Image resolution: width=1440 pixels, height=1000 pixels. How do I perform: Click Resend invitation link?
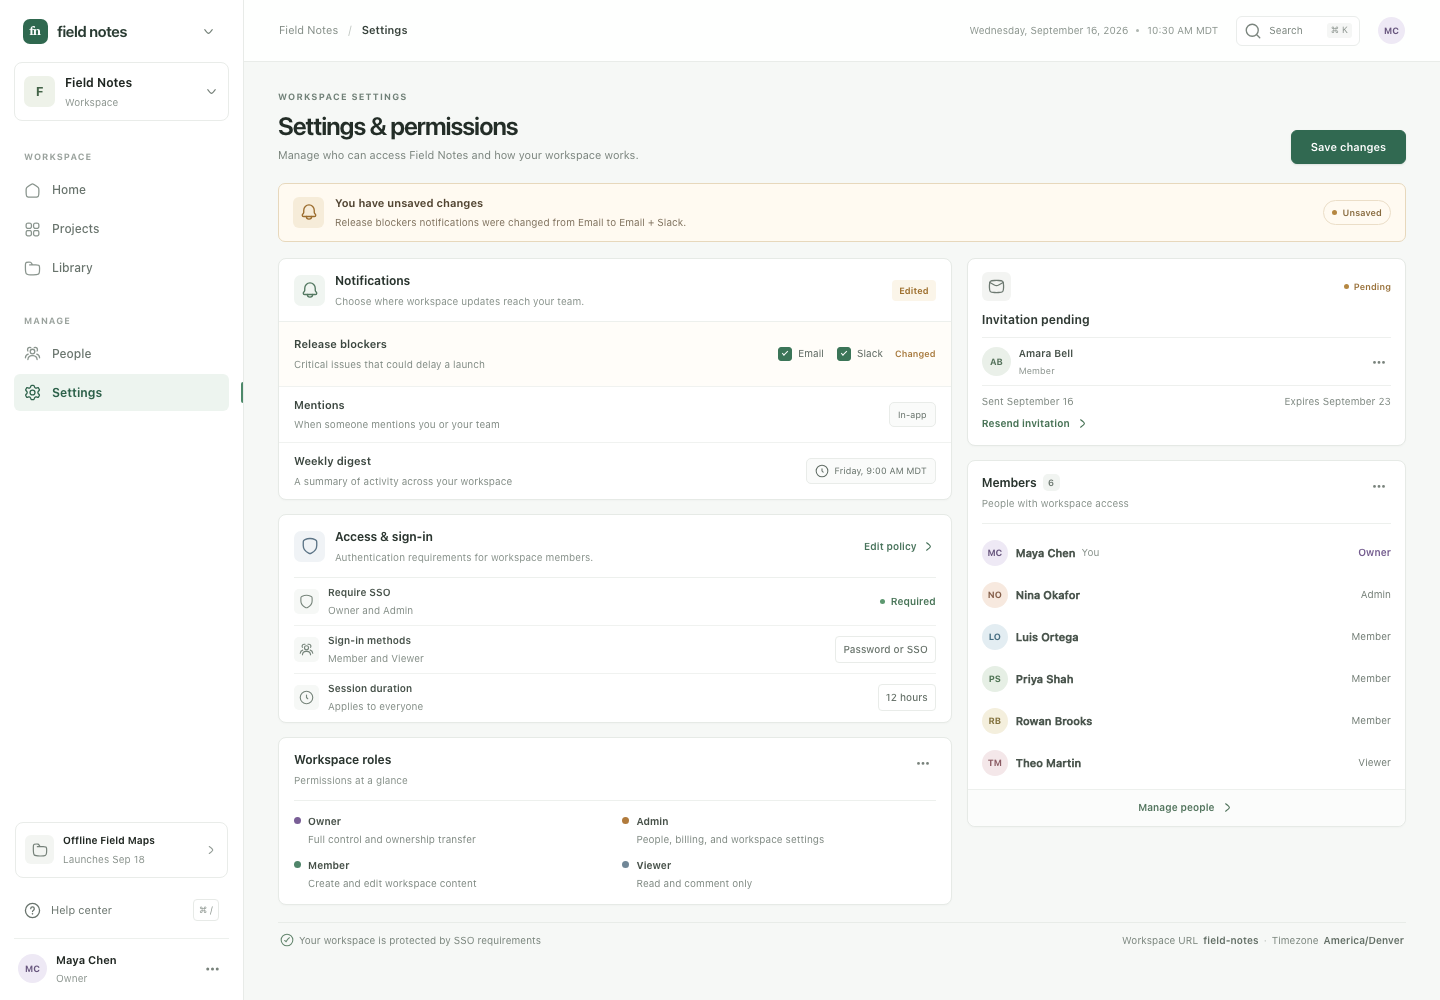tap(1034, 424)
